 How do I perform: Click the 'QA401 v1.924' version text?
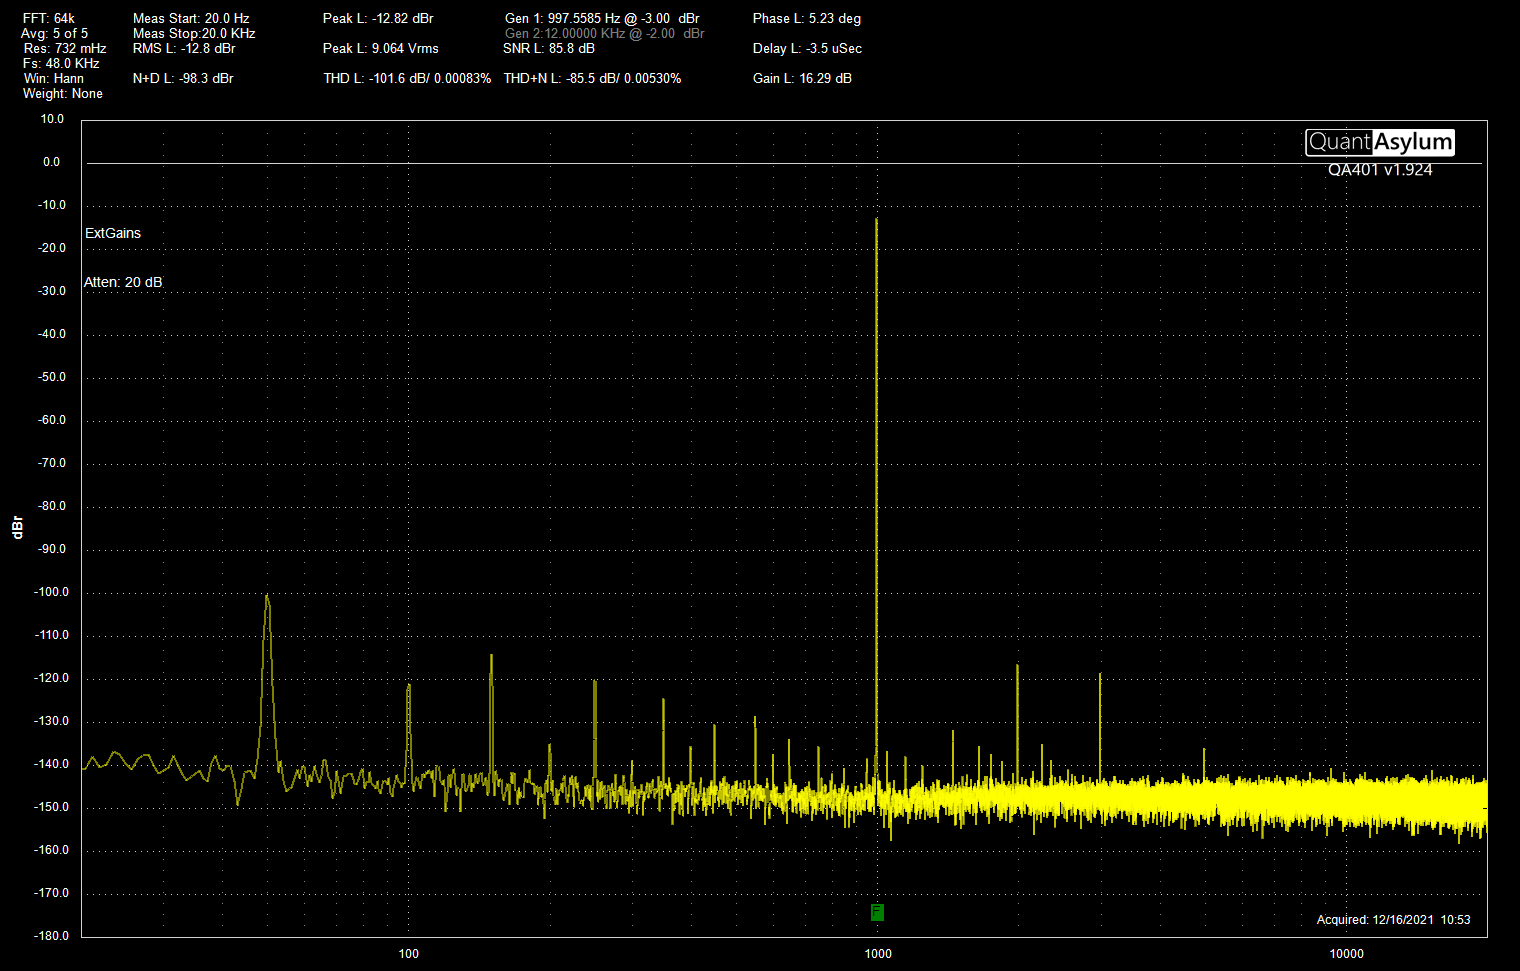point(1380,170)
